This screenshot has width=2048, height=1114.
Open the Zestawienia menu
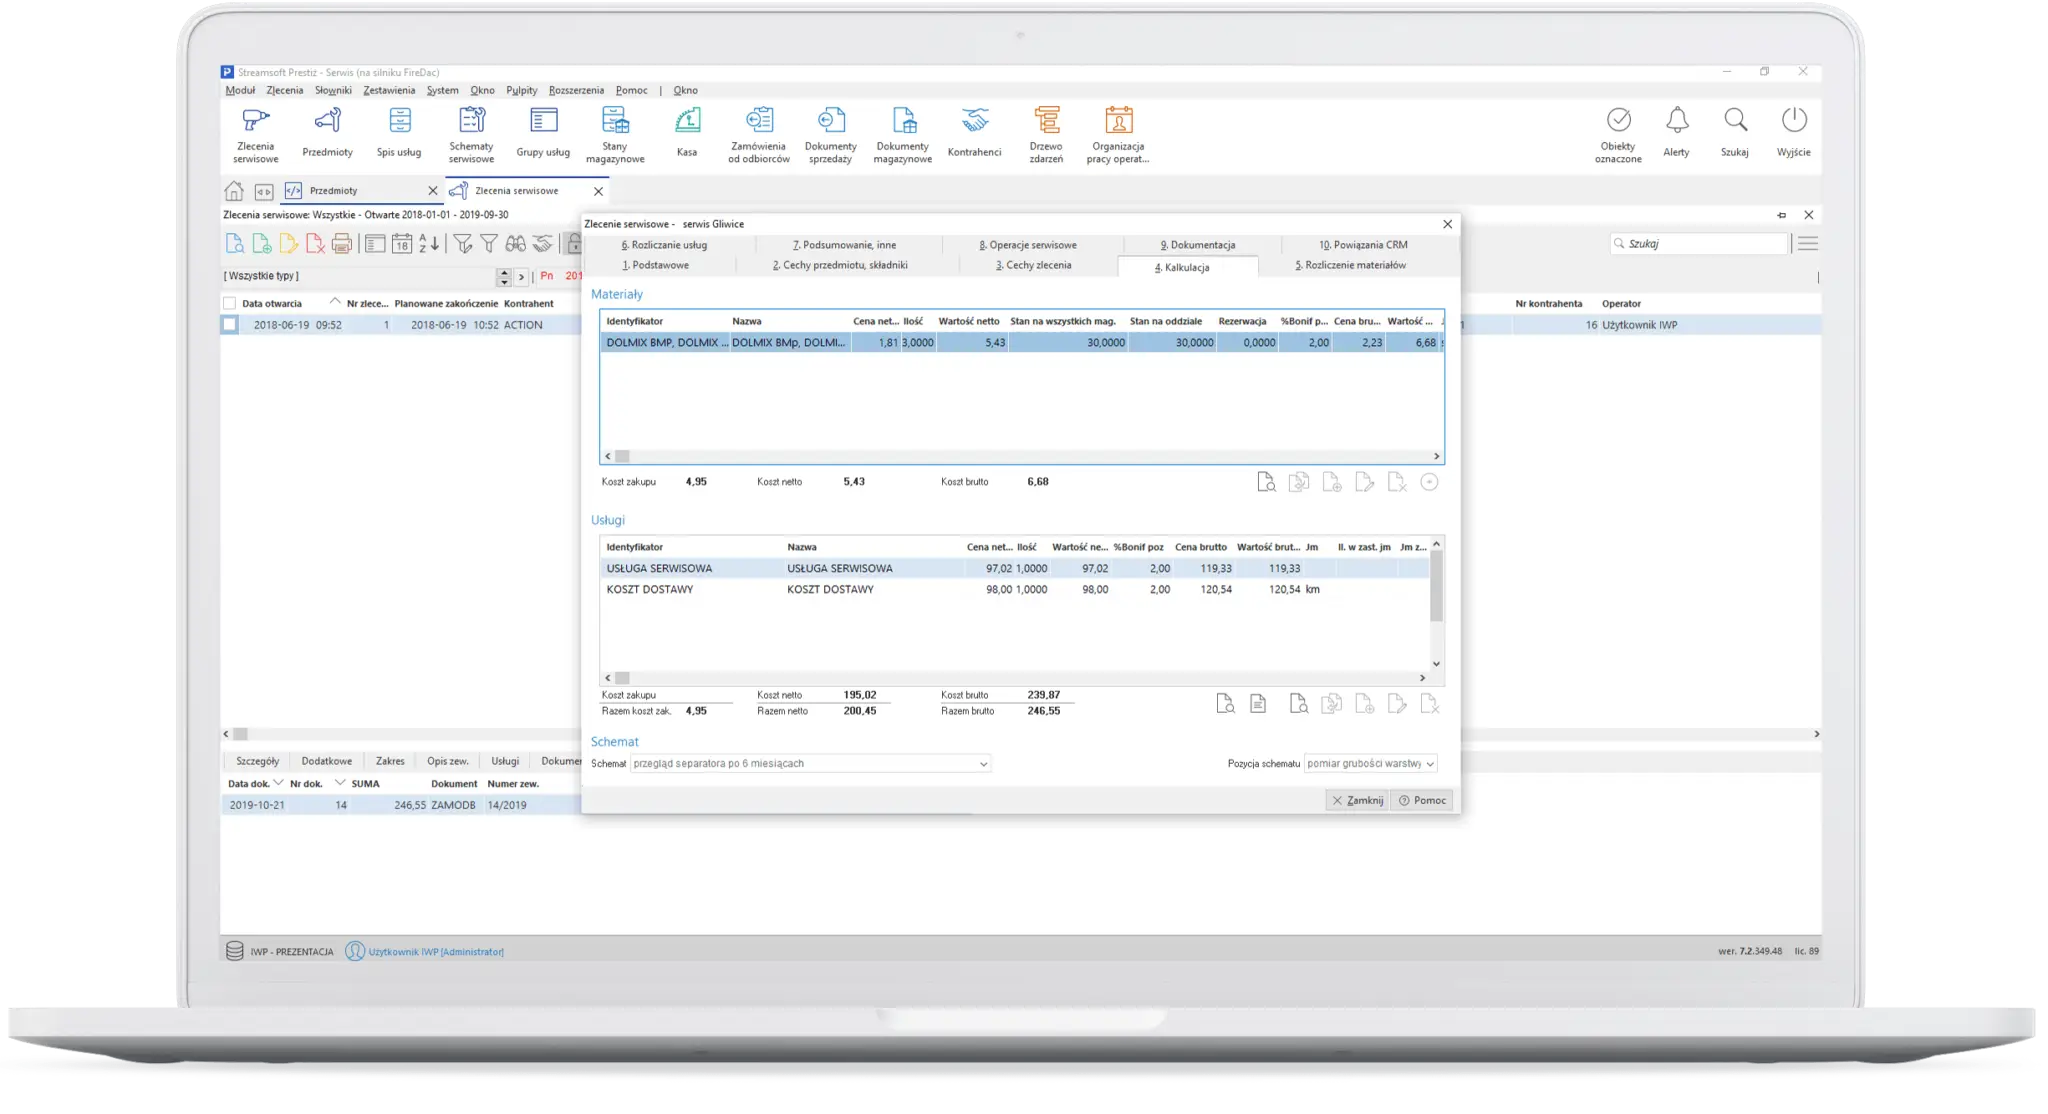point(389,90)
